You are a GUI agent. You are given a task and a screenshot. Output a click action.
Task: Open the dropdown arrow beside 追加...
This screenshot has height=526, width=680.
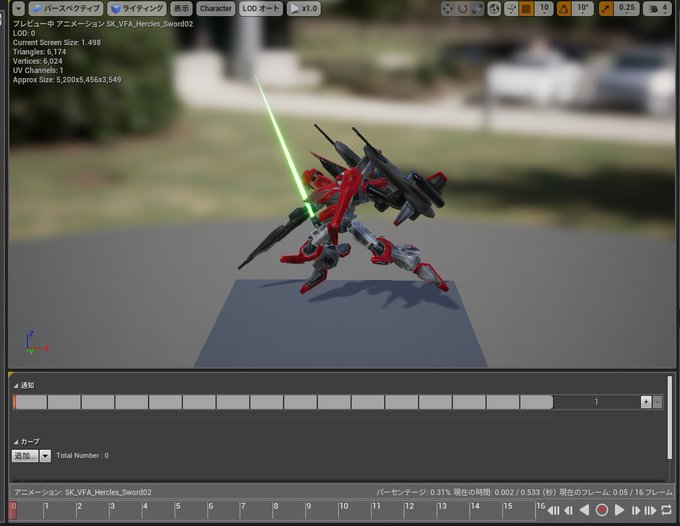tap(46, 456)
